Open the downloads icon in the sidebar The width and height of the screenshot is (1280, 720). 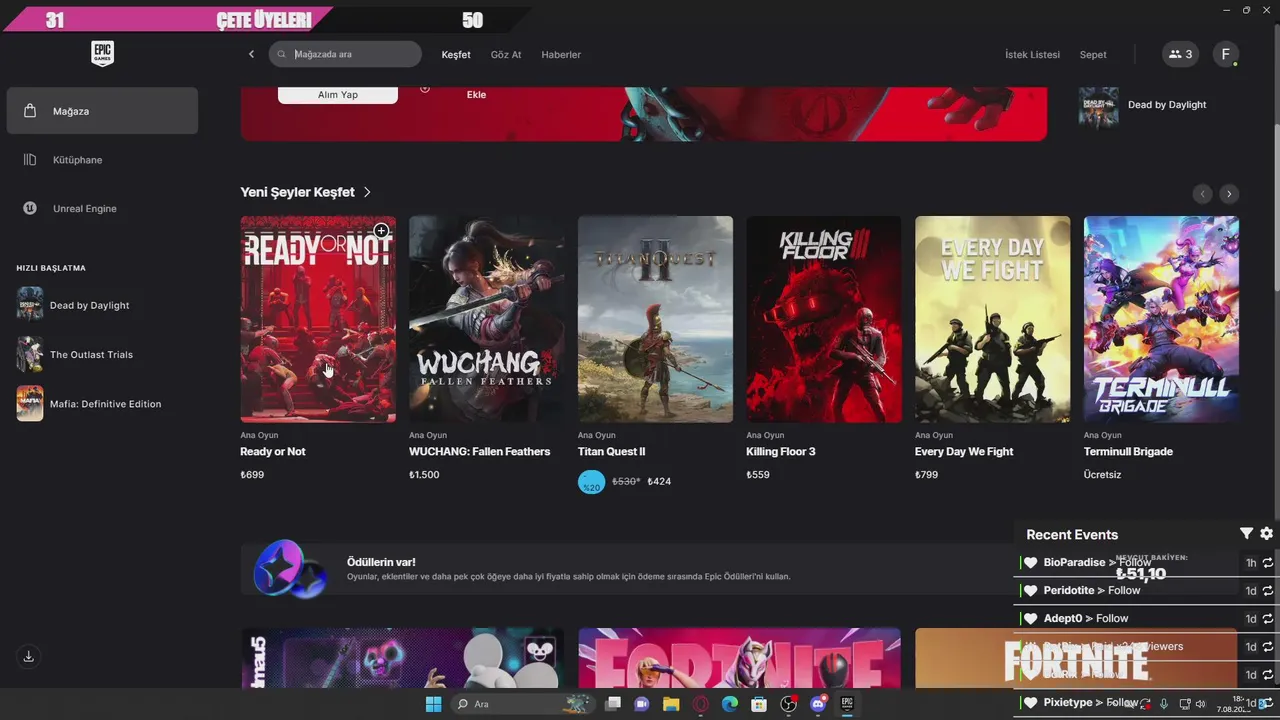(29, 656)
